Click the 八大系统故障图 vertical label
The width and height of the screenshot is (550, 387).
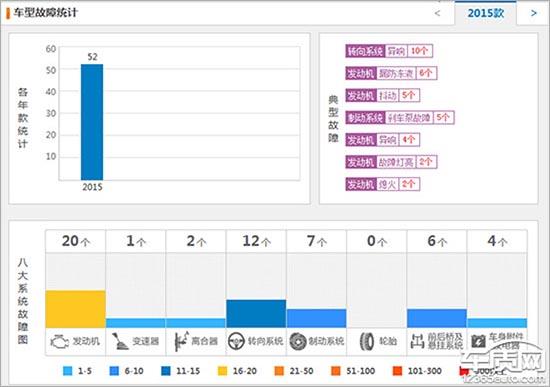23,301
